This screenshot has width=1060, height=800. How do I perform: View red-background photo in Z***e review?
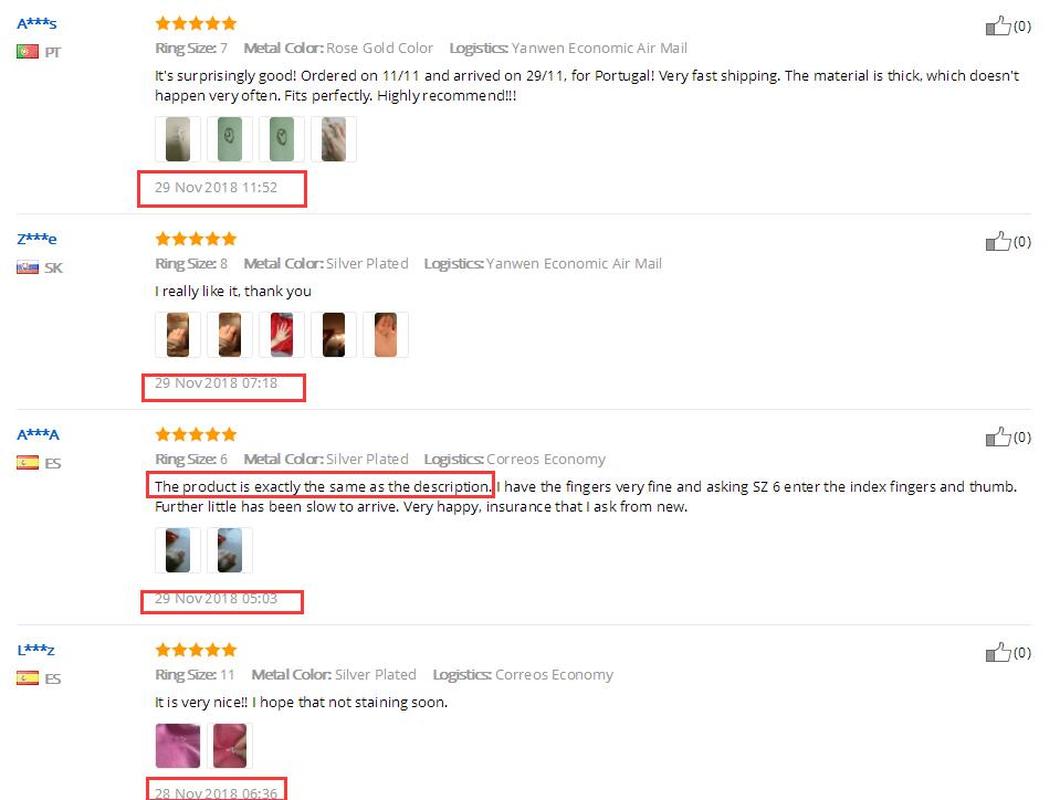282,335
